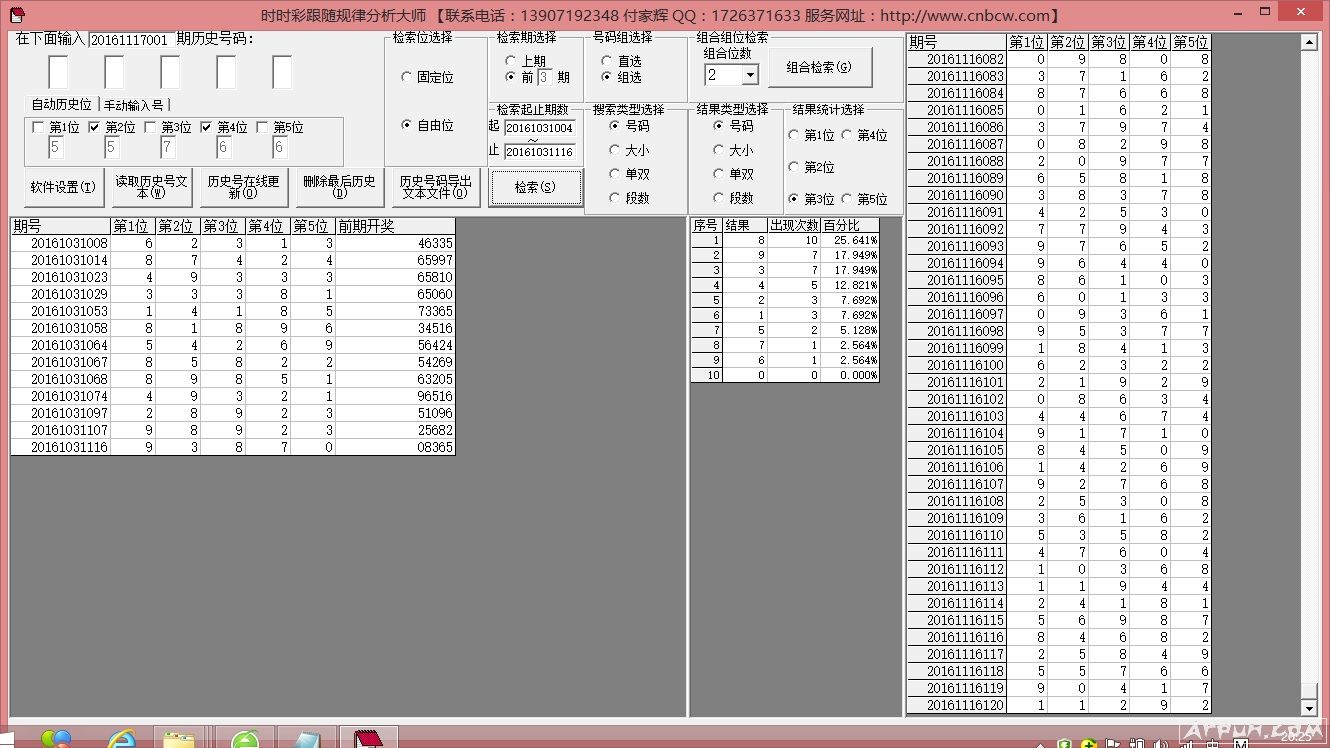
Task: Tick the 第5位 checkbox
Action: [262, 127]
